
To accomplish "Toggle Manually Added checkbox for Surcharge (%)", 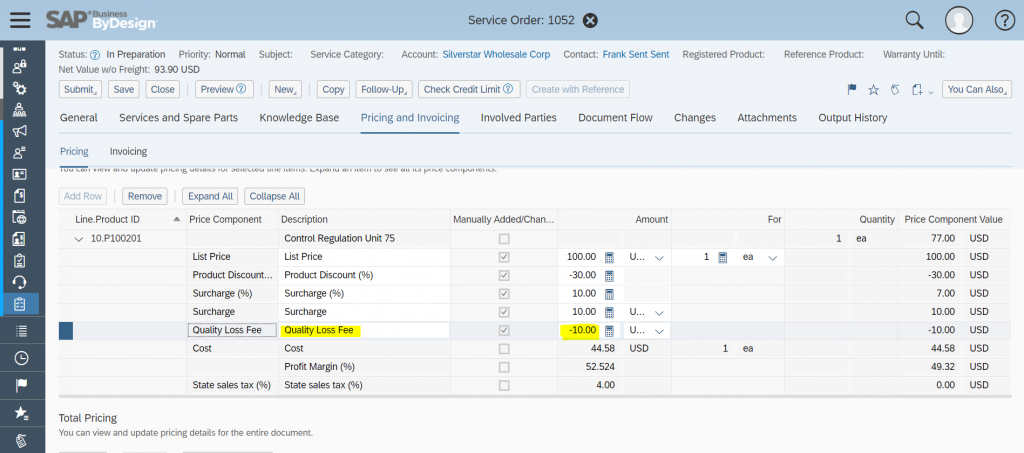I will (504, 294).
